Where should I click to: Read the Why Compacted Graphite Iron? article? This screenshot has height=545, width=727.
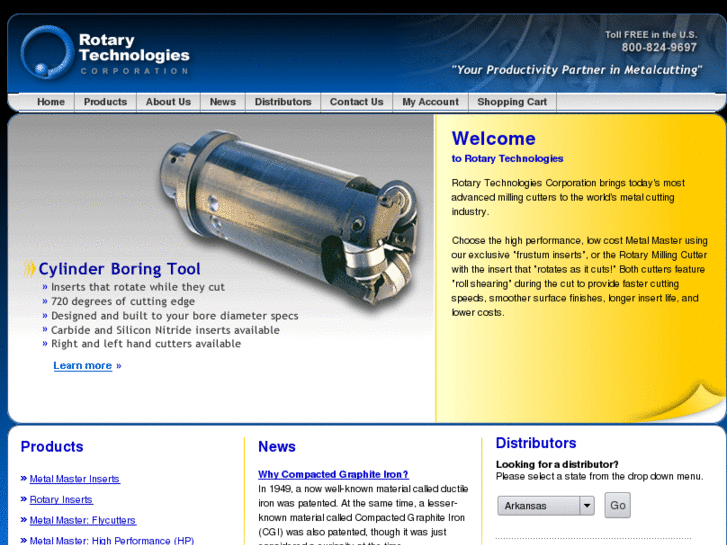coord(333,474)
